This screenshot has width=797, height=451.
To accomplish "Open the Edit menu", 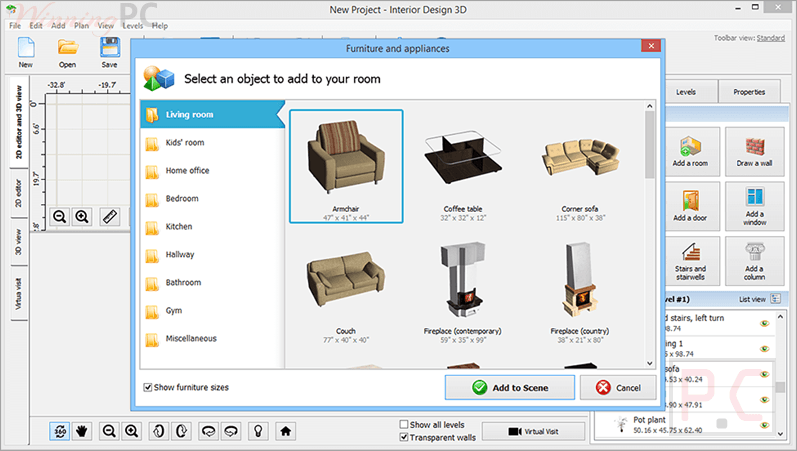I will 36,25.
